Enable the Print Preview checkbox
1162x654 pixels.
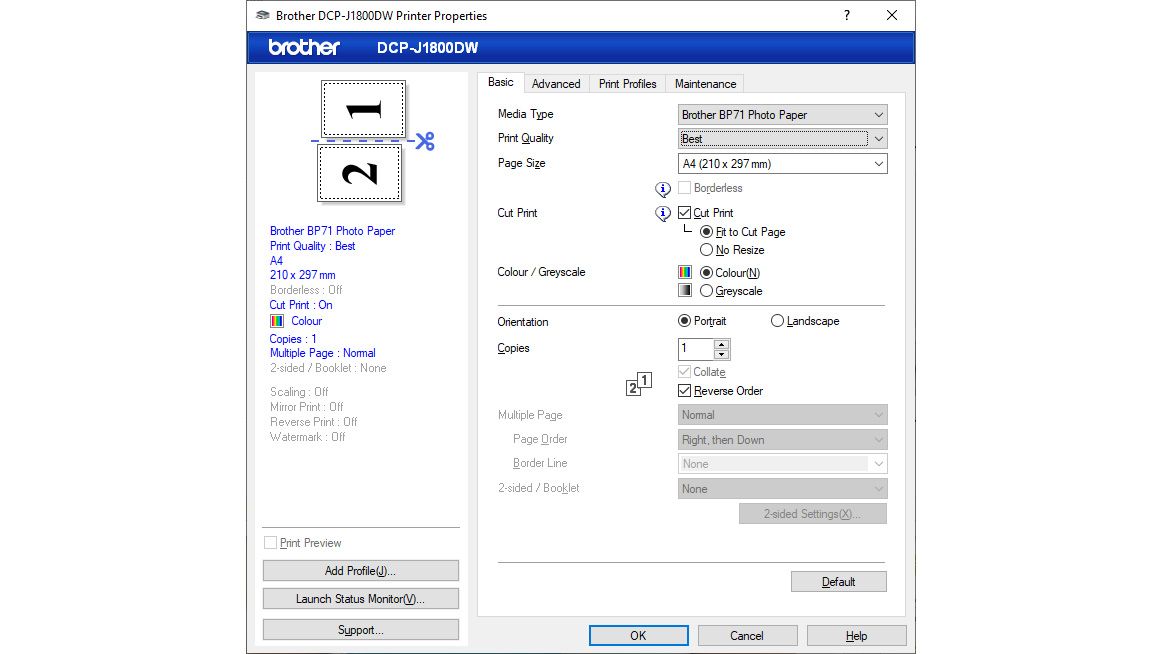click(x=270, y=543)
